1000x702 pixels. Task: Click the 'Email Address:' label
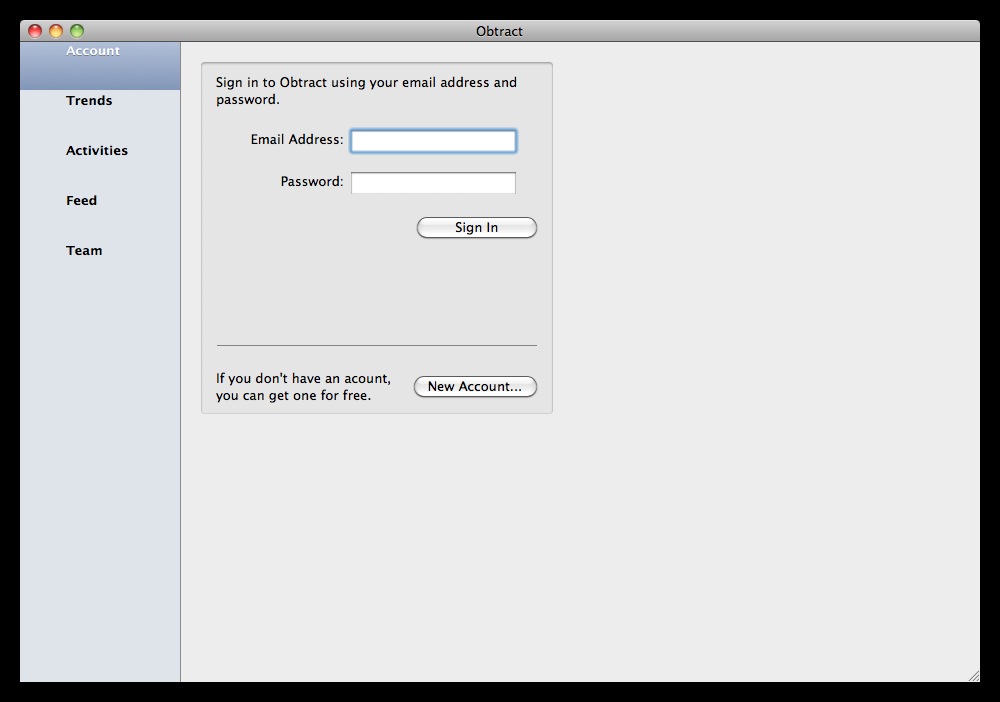[x=297, y=140]
